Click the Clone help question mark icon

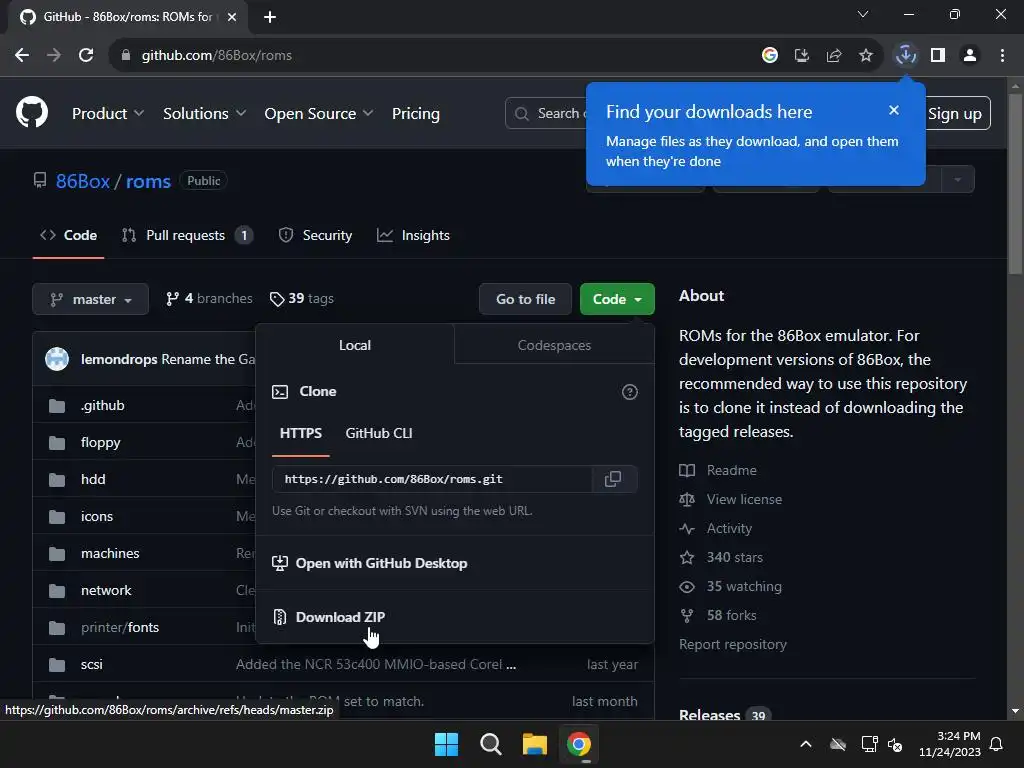pyautogui.click(x=630, y=392)
